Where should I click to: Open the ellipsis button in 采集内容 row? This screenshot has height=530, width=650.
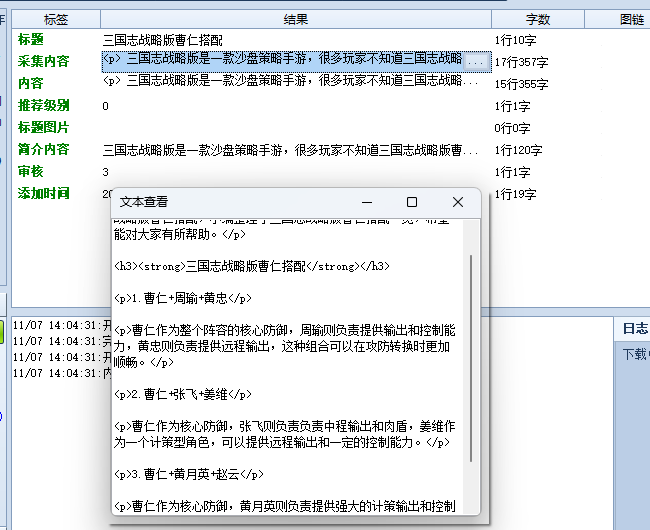pos(475,62)
